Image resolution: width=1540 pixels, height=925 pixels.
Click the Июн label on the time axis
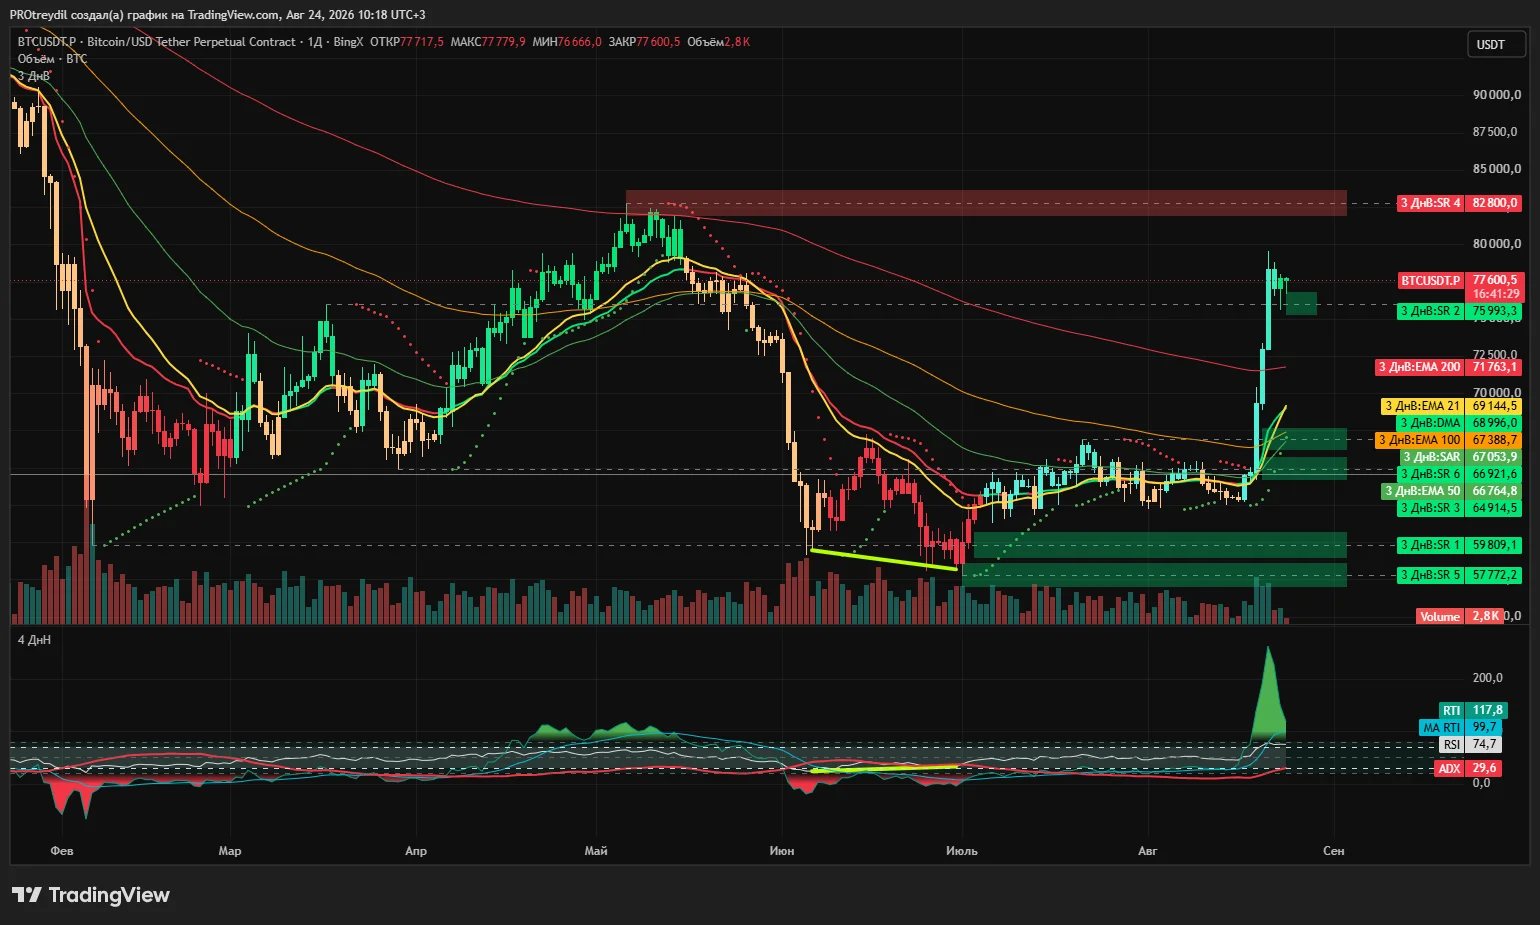(782, 851)
